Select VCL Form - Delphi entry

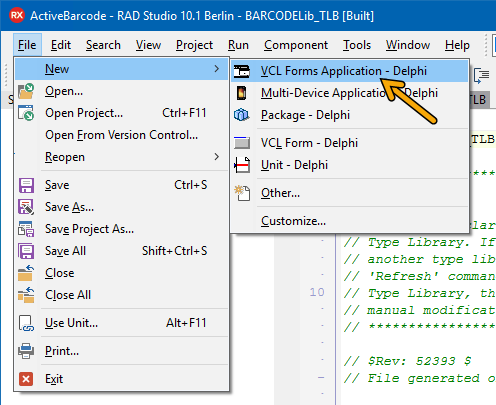tap(350, 143)
